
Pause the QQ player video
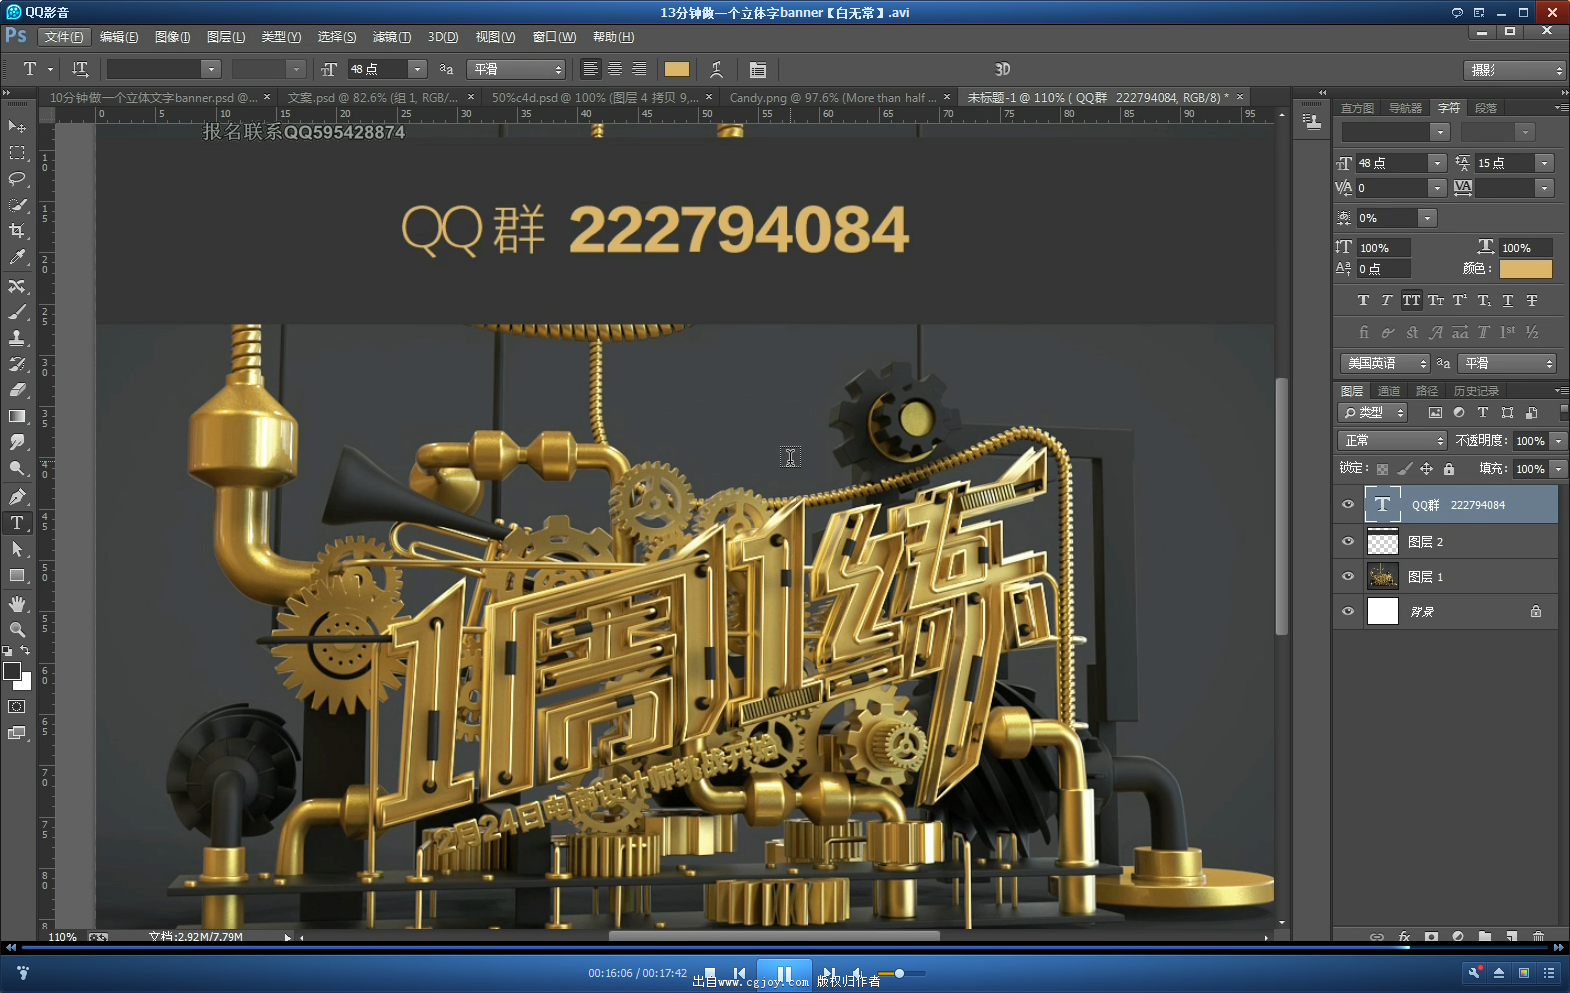(784, 973)
